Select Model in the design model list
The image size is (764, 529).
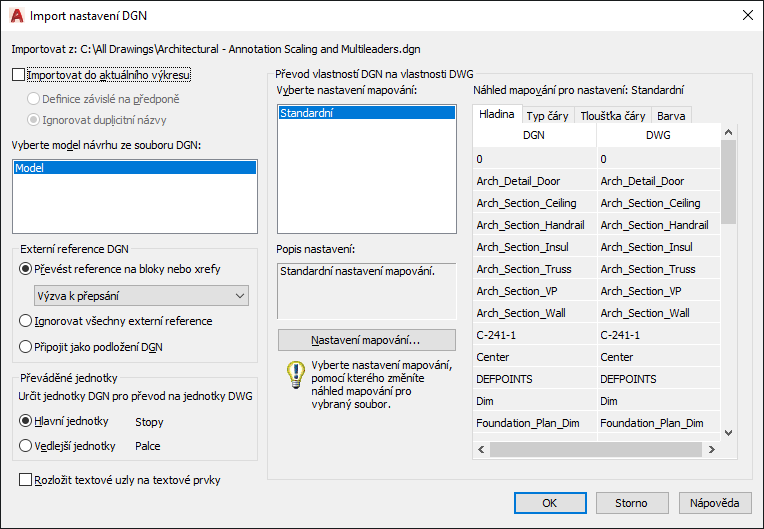coord(135,168)
